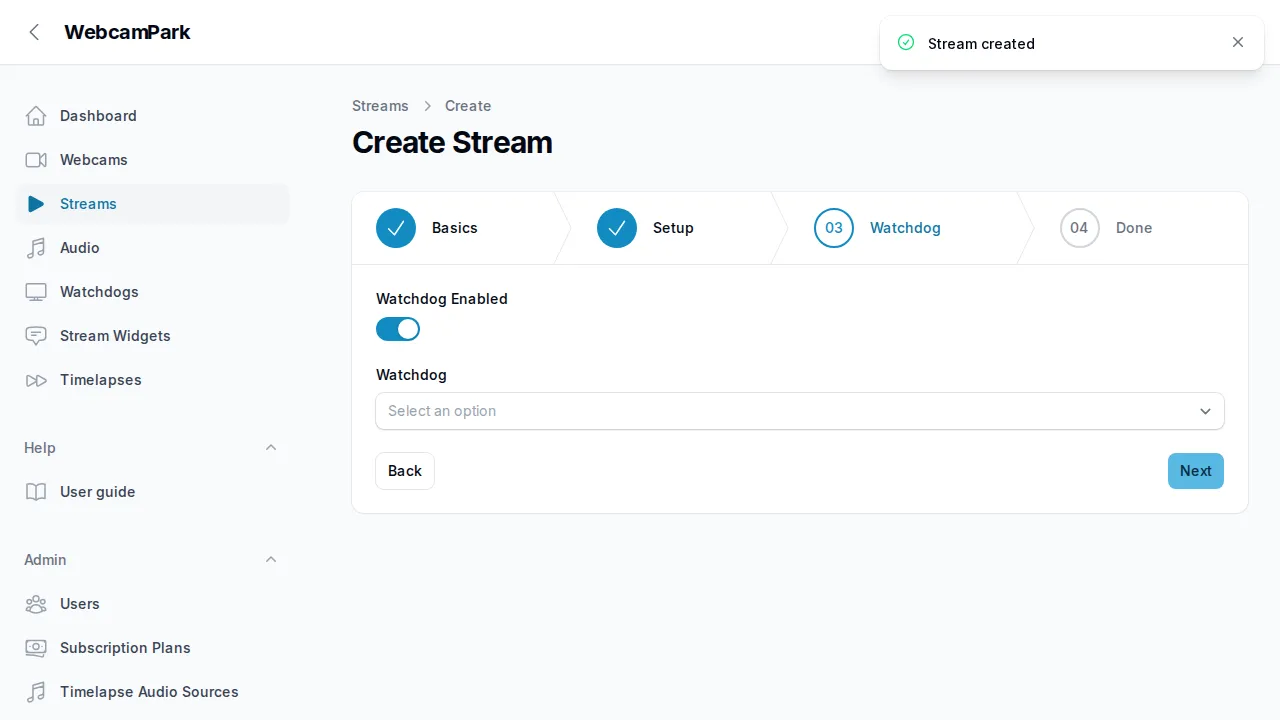Viewport: 1280px width, 720px height.
Task: Collapse the Admin section chevron
Action: click(271, 559)
